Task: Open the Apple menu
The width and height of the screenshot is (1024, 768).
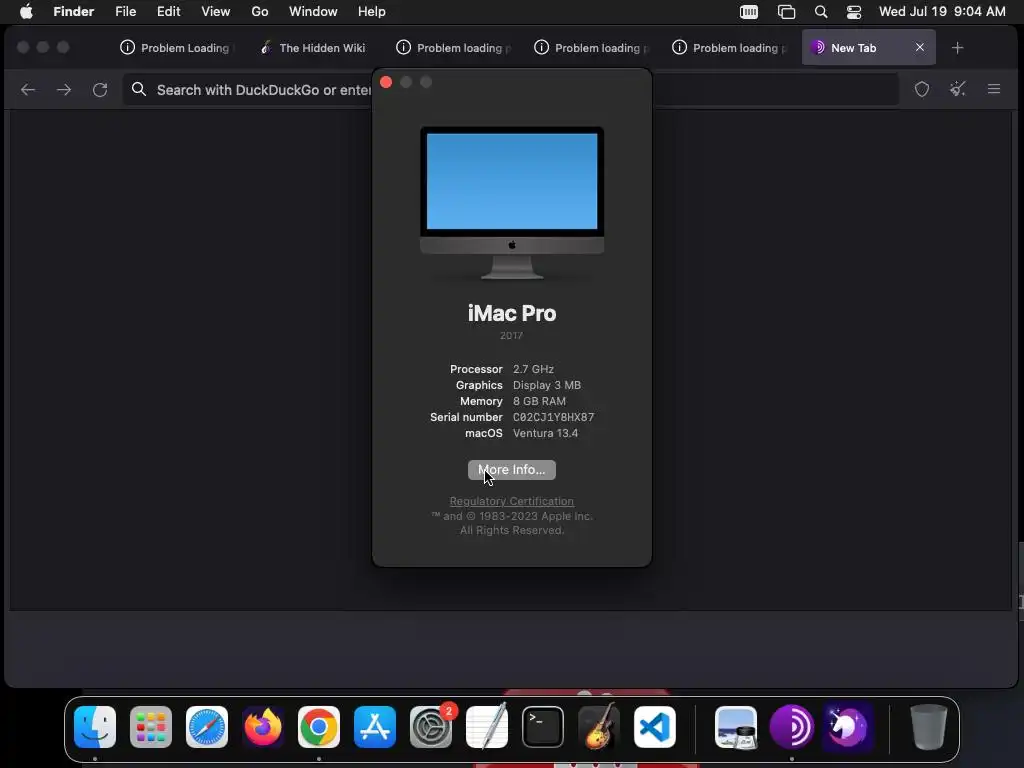Action: point(26,12)
